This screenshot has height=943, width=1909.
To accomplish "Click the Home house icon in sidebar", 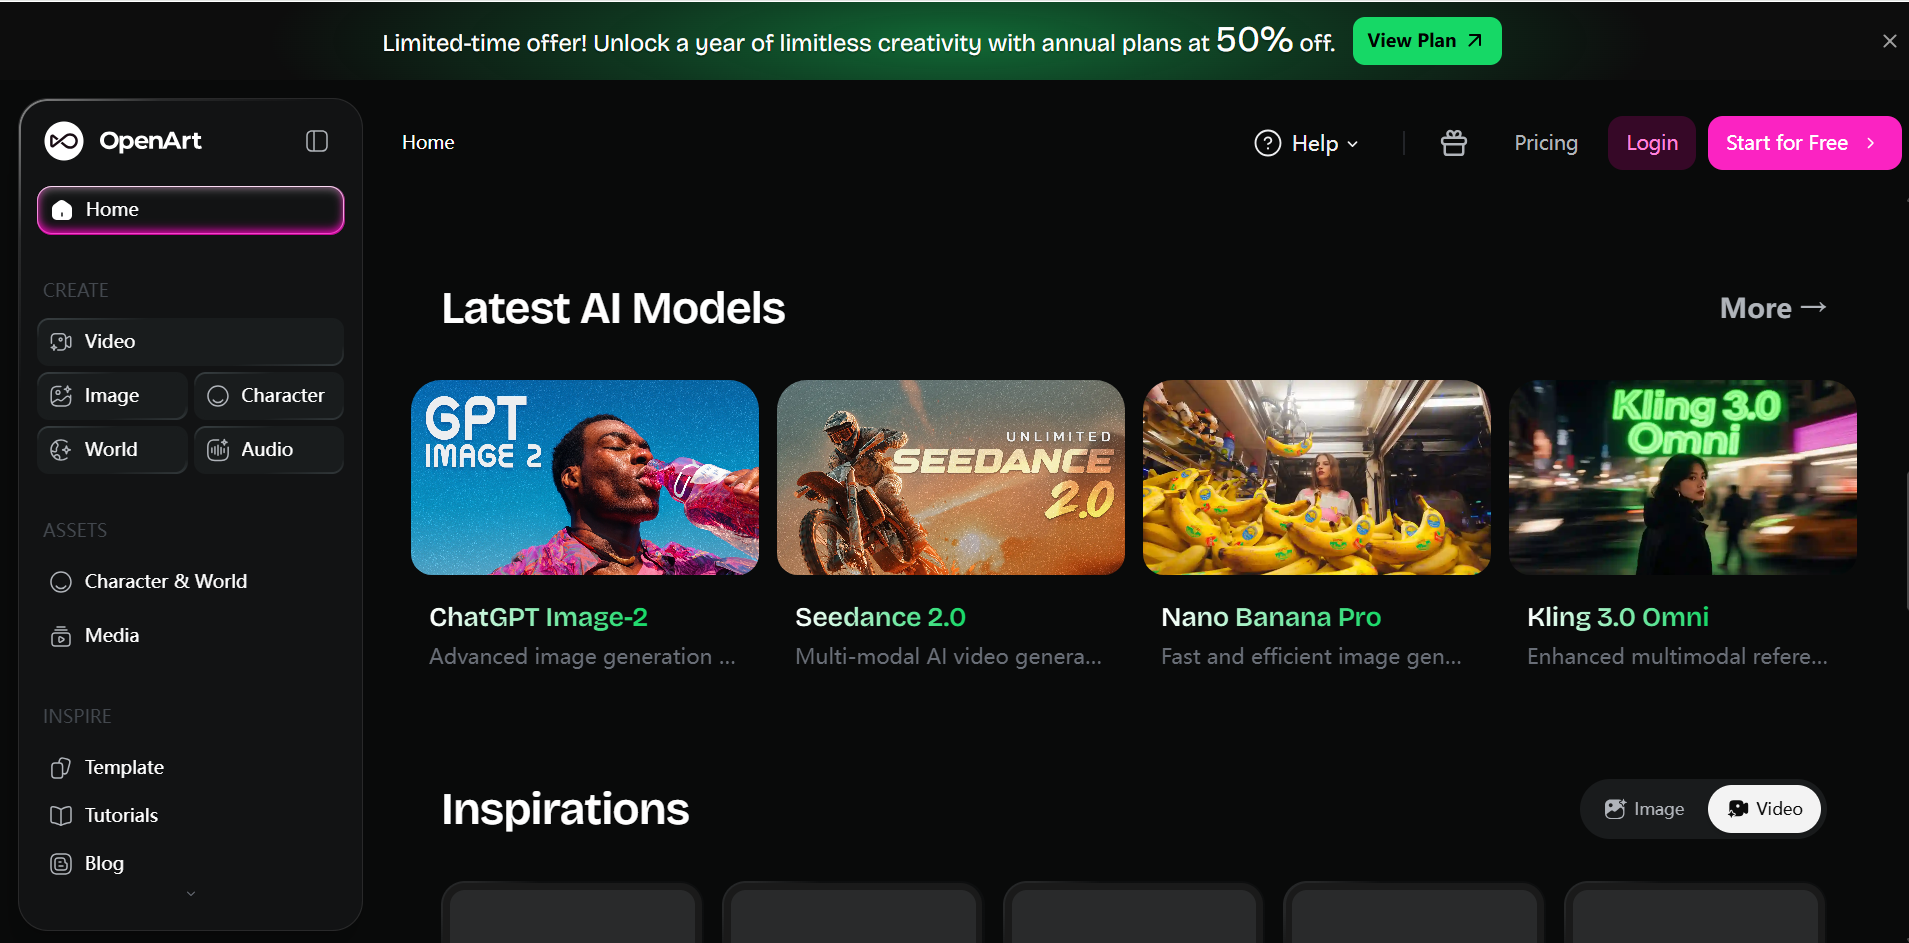I will pos(62,210).
